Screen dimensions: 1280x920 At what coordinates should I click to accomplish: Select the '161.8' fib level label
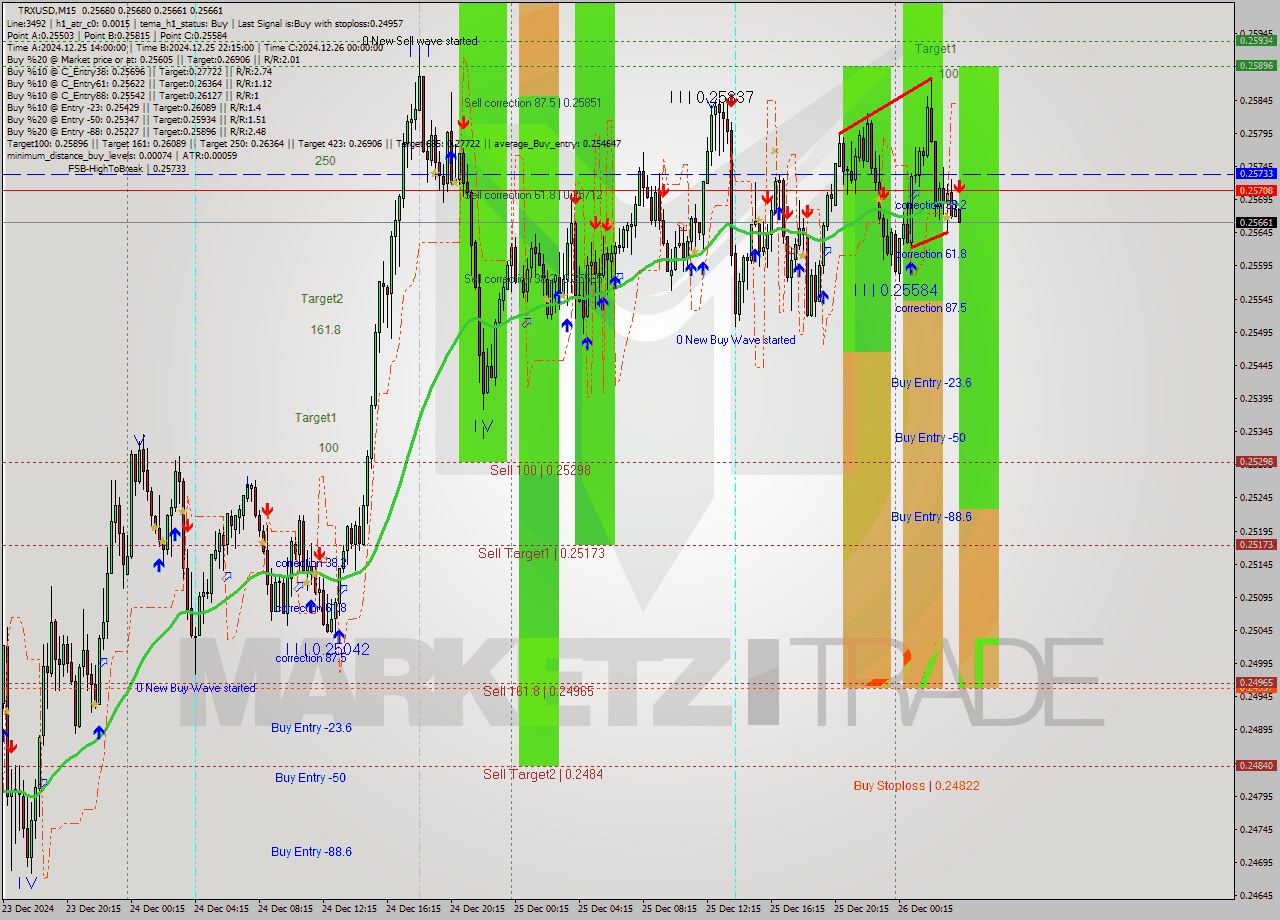pyautogui.click(x=326, y=330)
